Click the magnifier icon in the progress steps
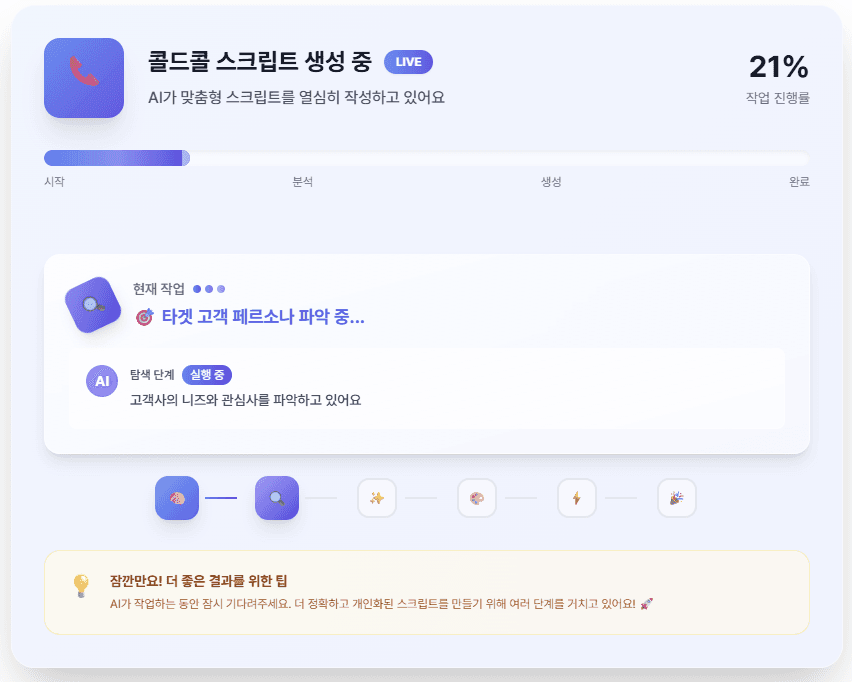The image size is (852, 682). click(x=277, y=498)
